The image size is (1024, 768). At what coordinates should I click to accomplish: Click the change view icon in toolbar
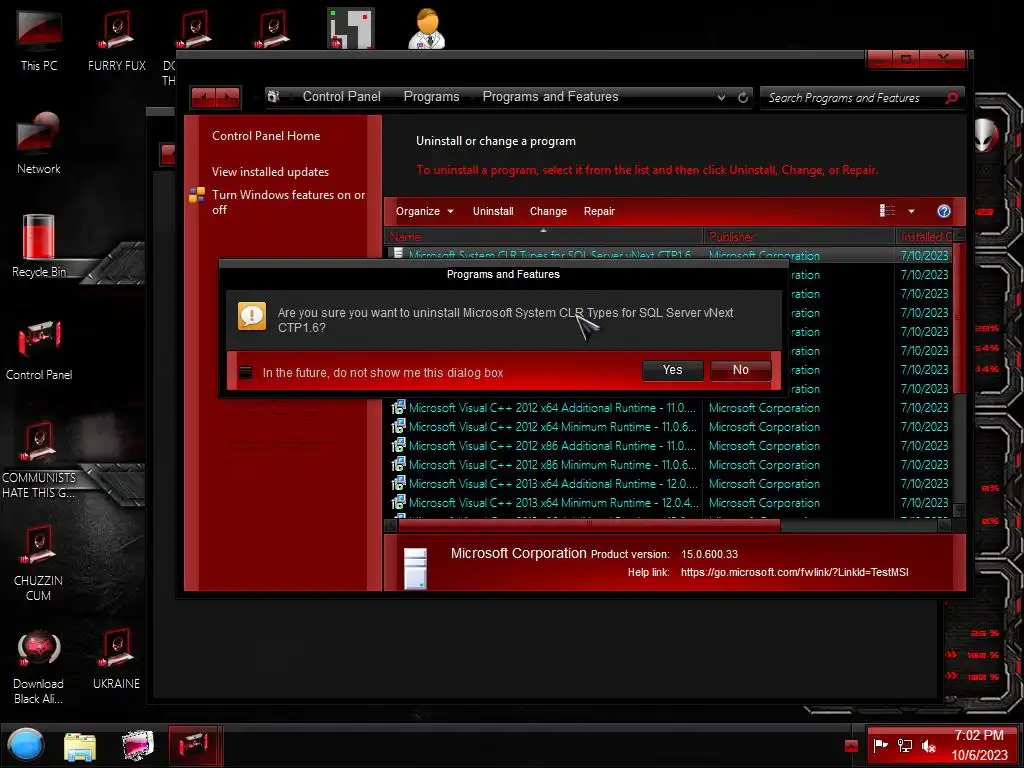[x=887, y=210]
